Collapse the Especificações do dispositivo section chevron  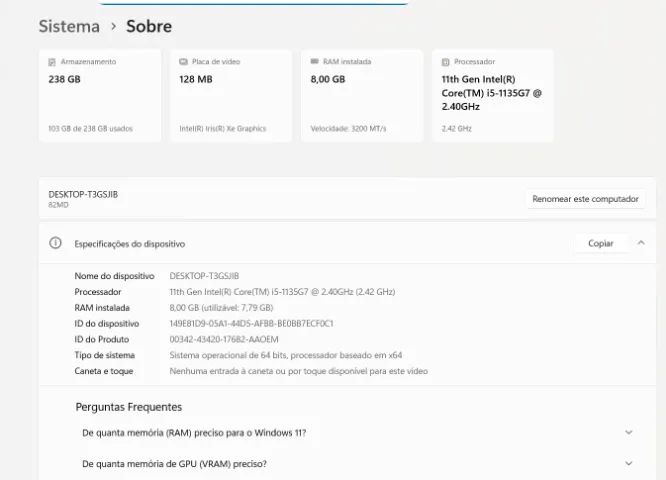(x=641, y=243)
